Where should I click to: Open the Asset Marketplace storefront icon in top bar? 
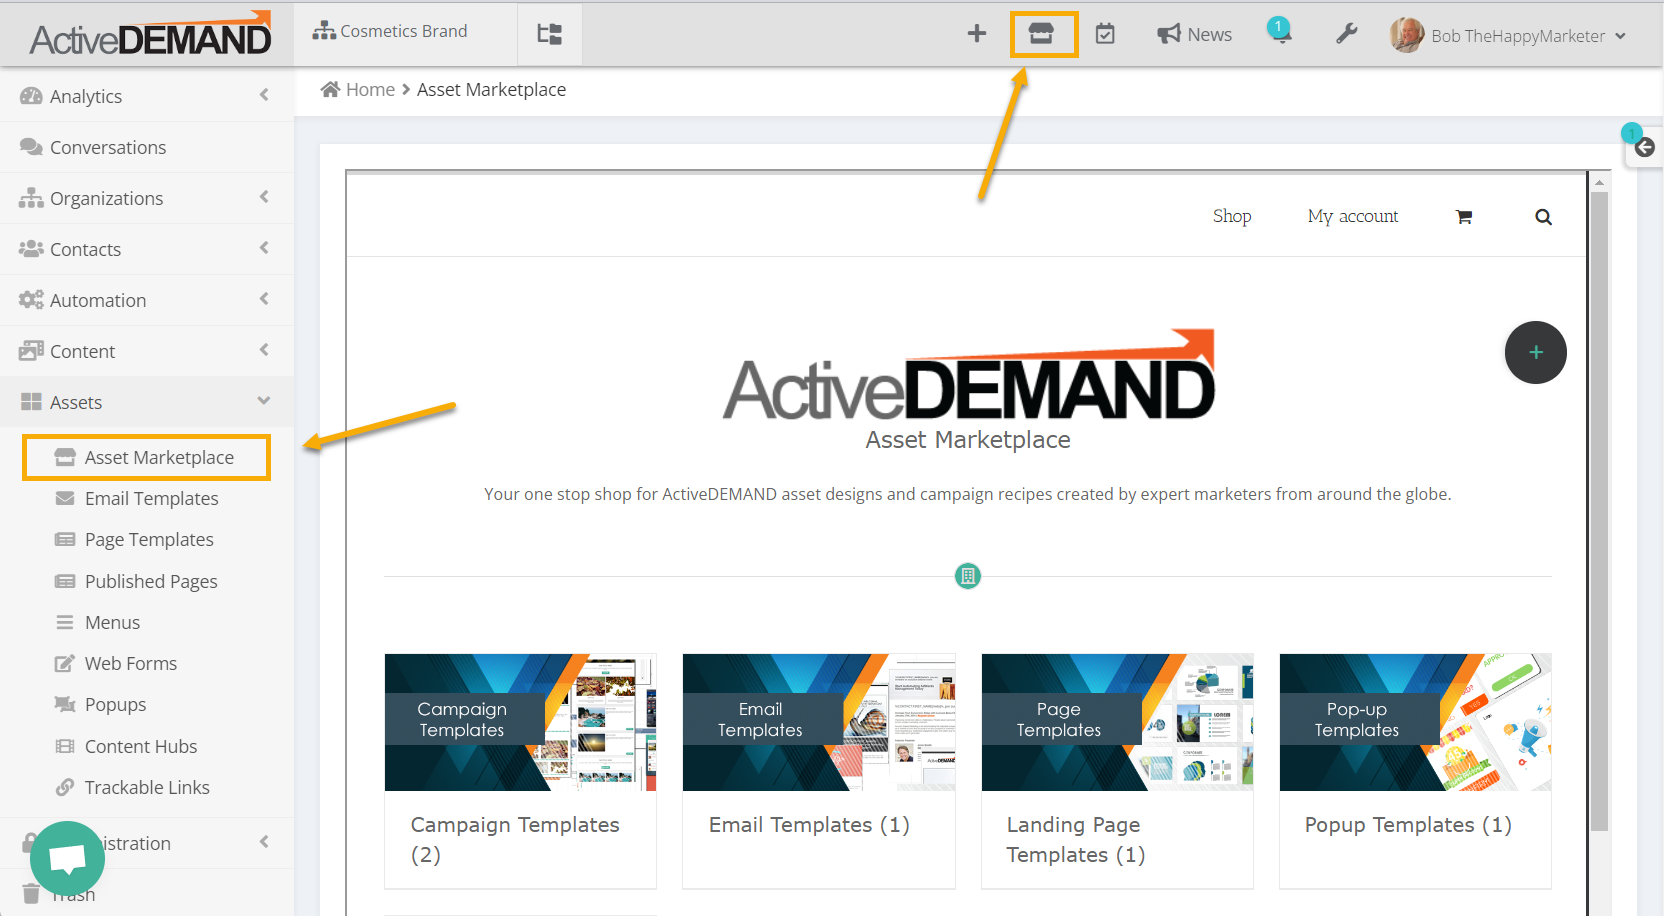tap(1041, 34)
